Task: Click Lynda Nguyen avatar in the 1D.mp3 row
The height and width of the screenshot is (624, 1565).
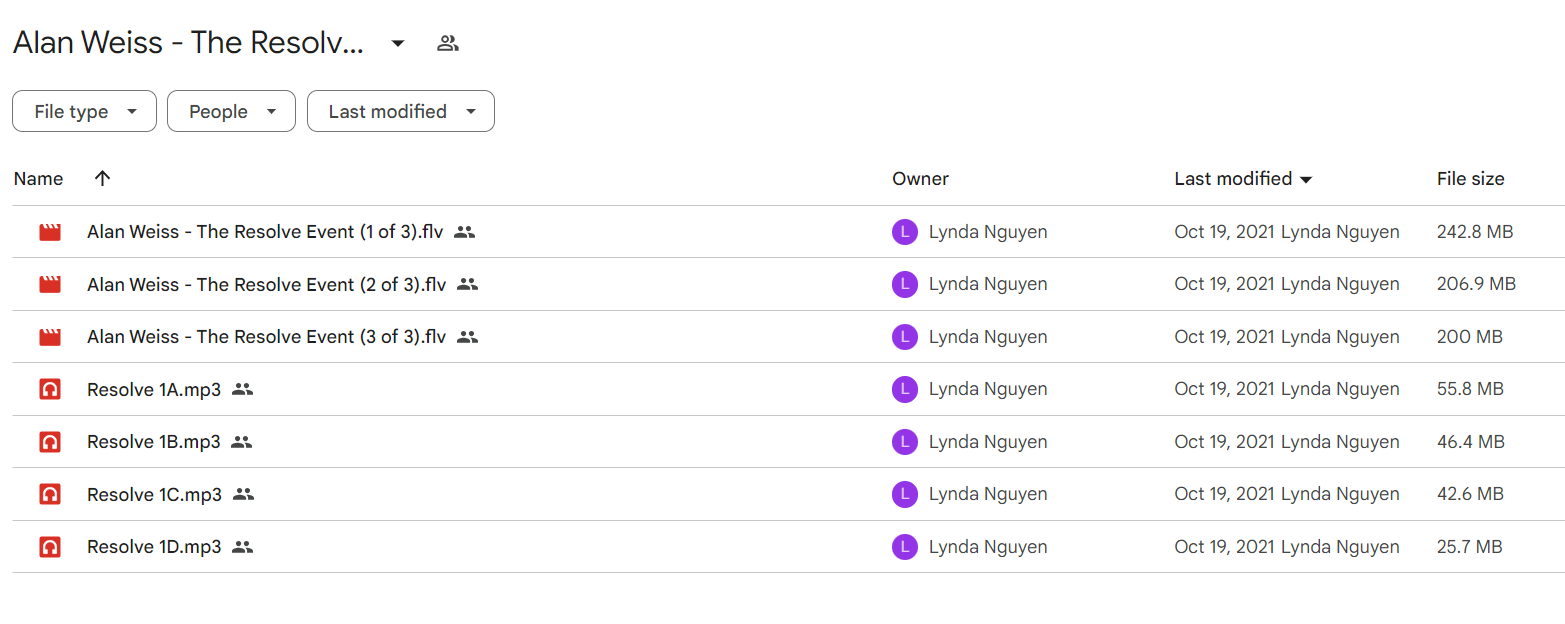Action: [x=904, y=547]
